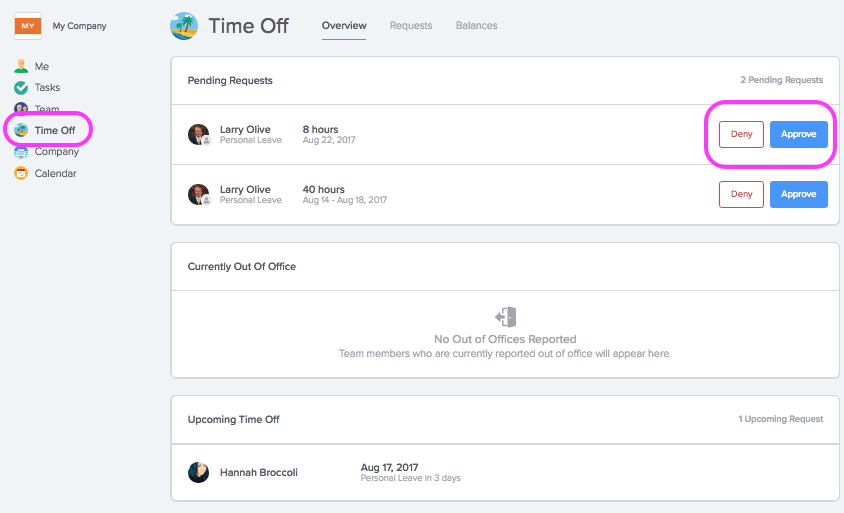Click the Time Off palm tree sidebar icon
Image resolution: width=844 pixels, height=513 pixels.
(x=21, y=130)
